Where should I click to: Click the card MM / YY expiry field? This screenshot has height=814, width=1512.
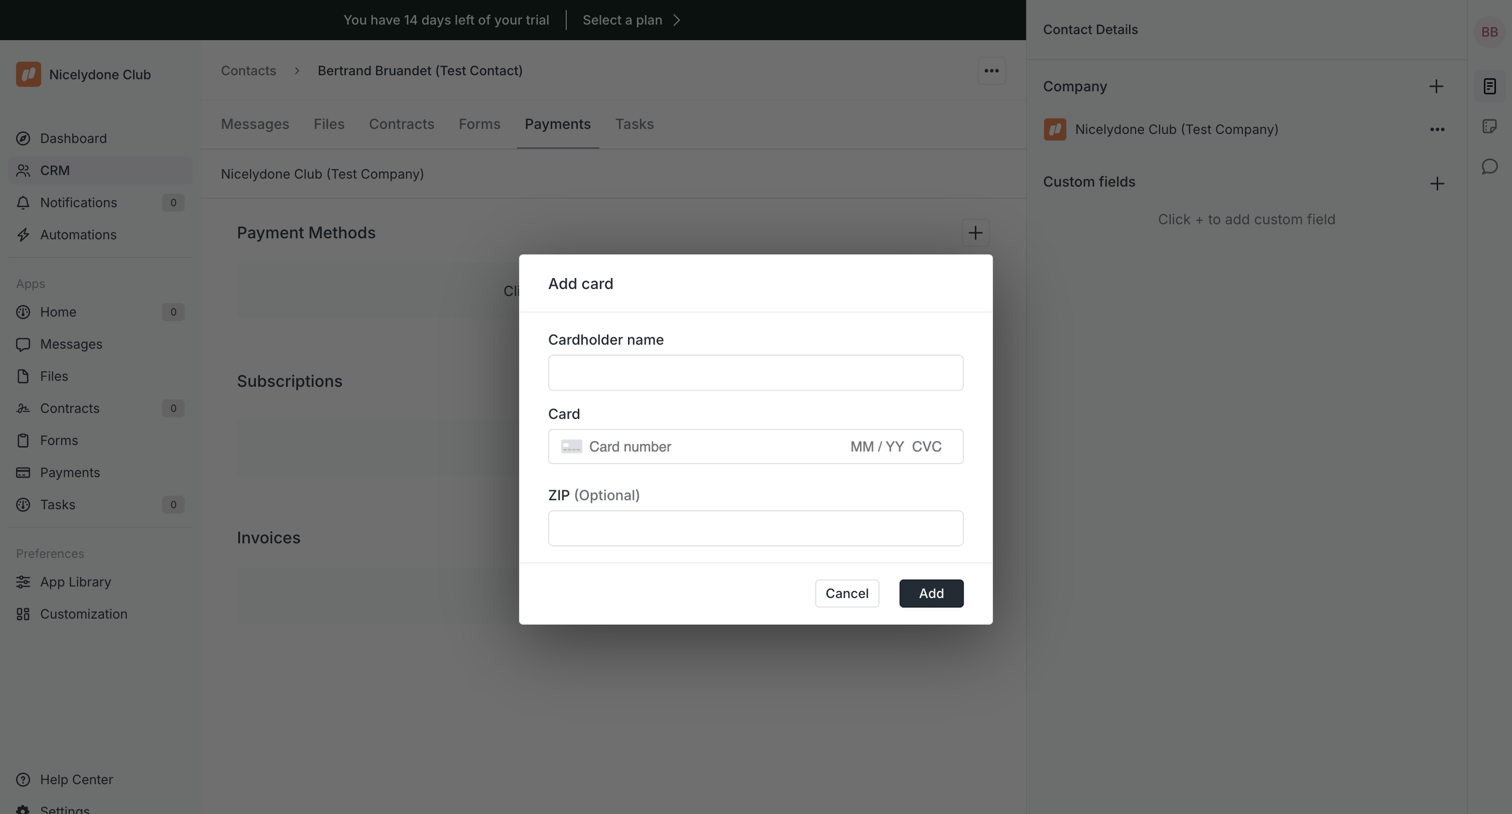[877, 447]
